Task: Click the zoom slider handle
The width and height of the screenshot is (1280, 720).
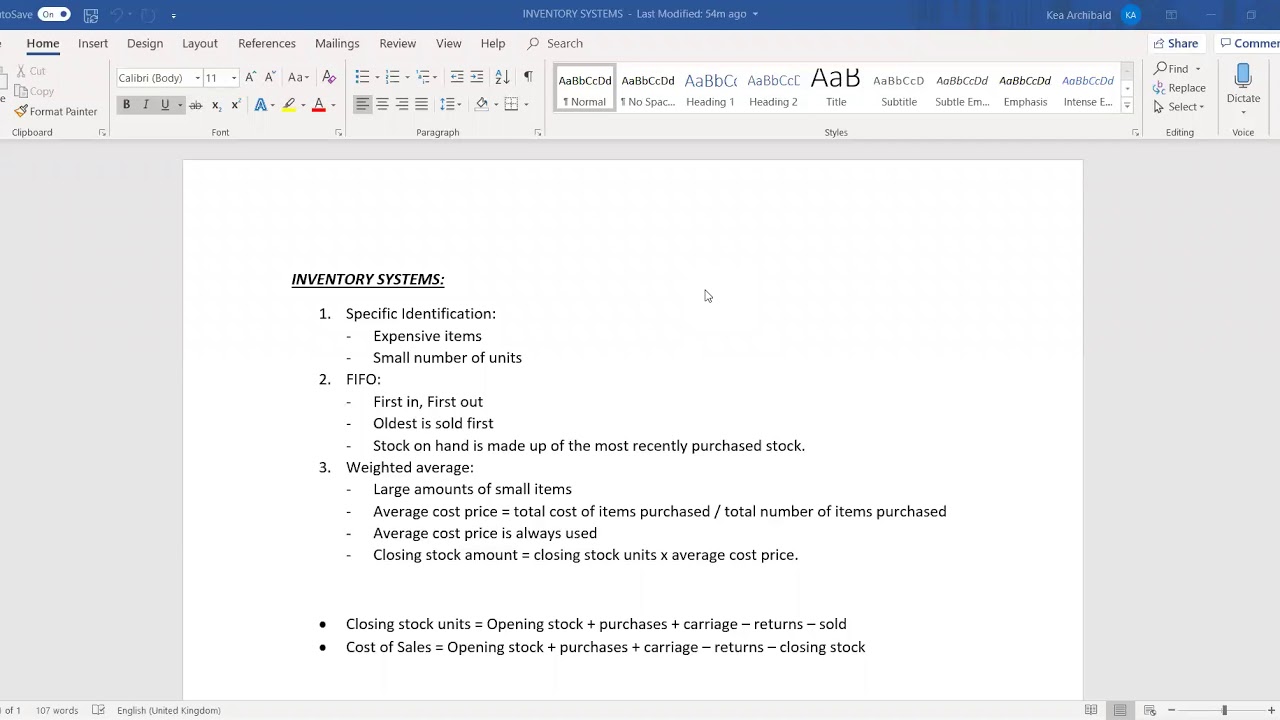Action: pyautogui.click(x=1224, y=710)
